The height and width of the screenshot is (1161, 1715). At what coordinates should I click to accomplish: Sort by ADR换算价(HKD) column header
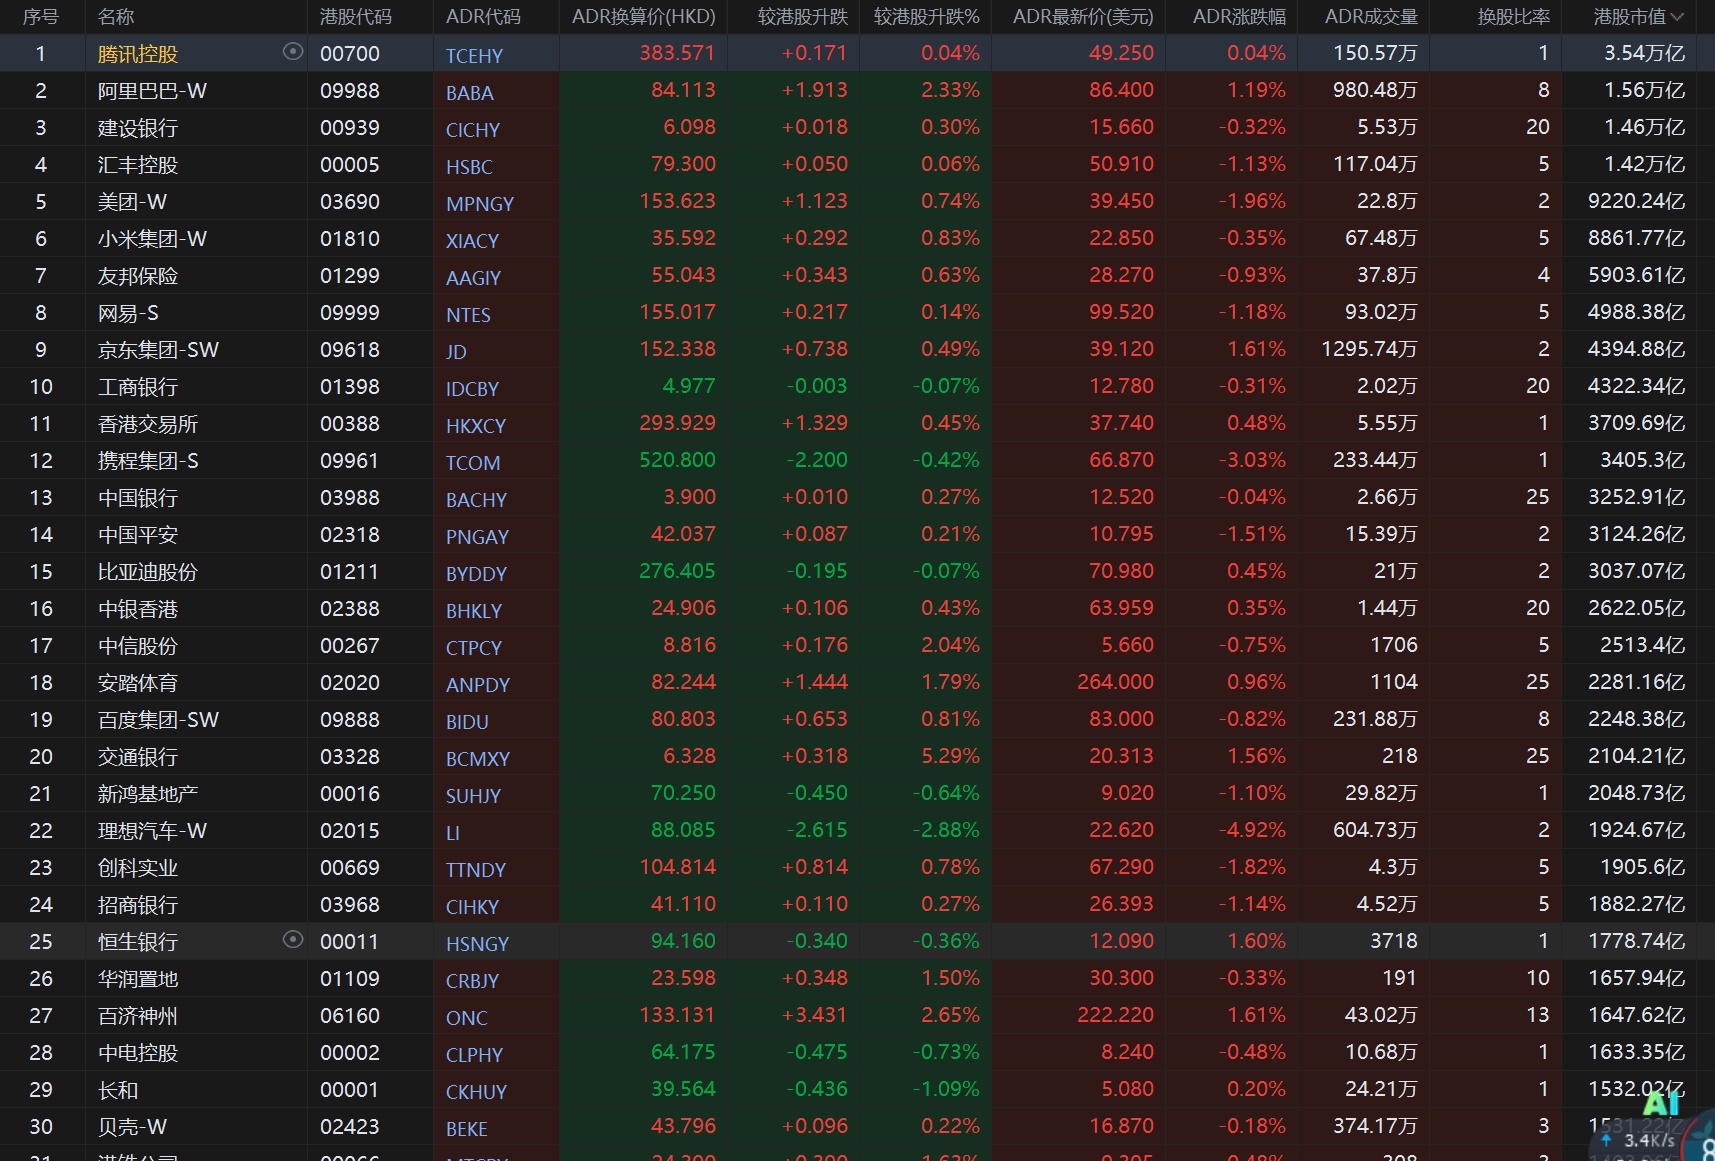coord(643,17)
